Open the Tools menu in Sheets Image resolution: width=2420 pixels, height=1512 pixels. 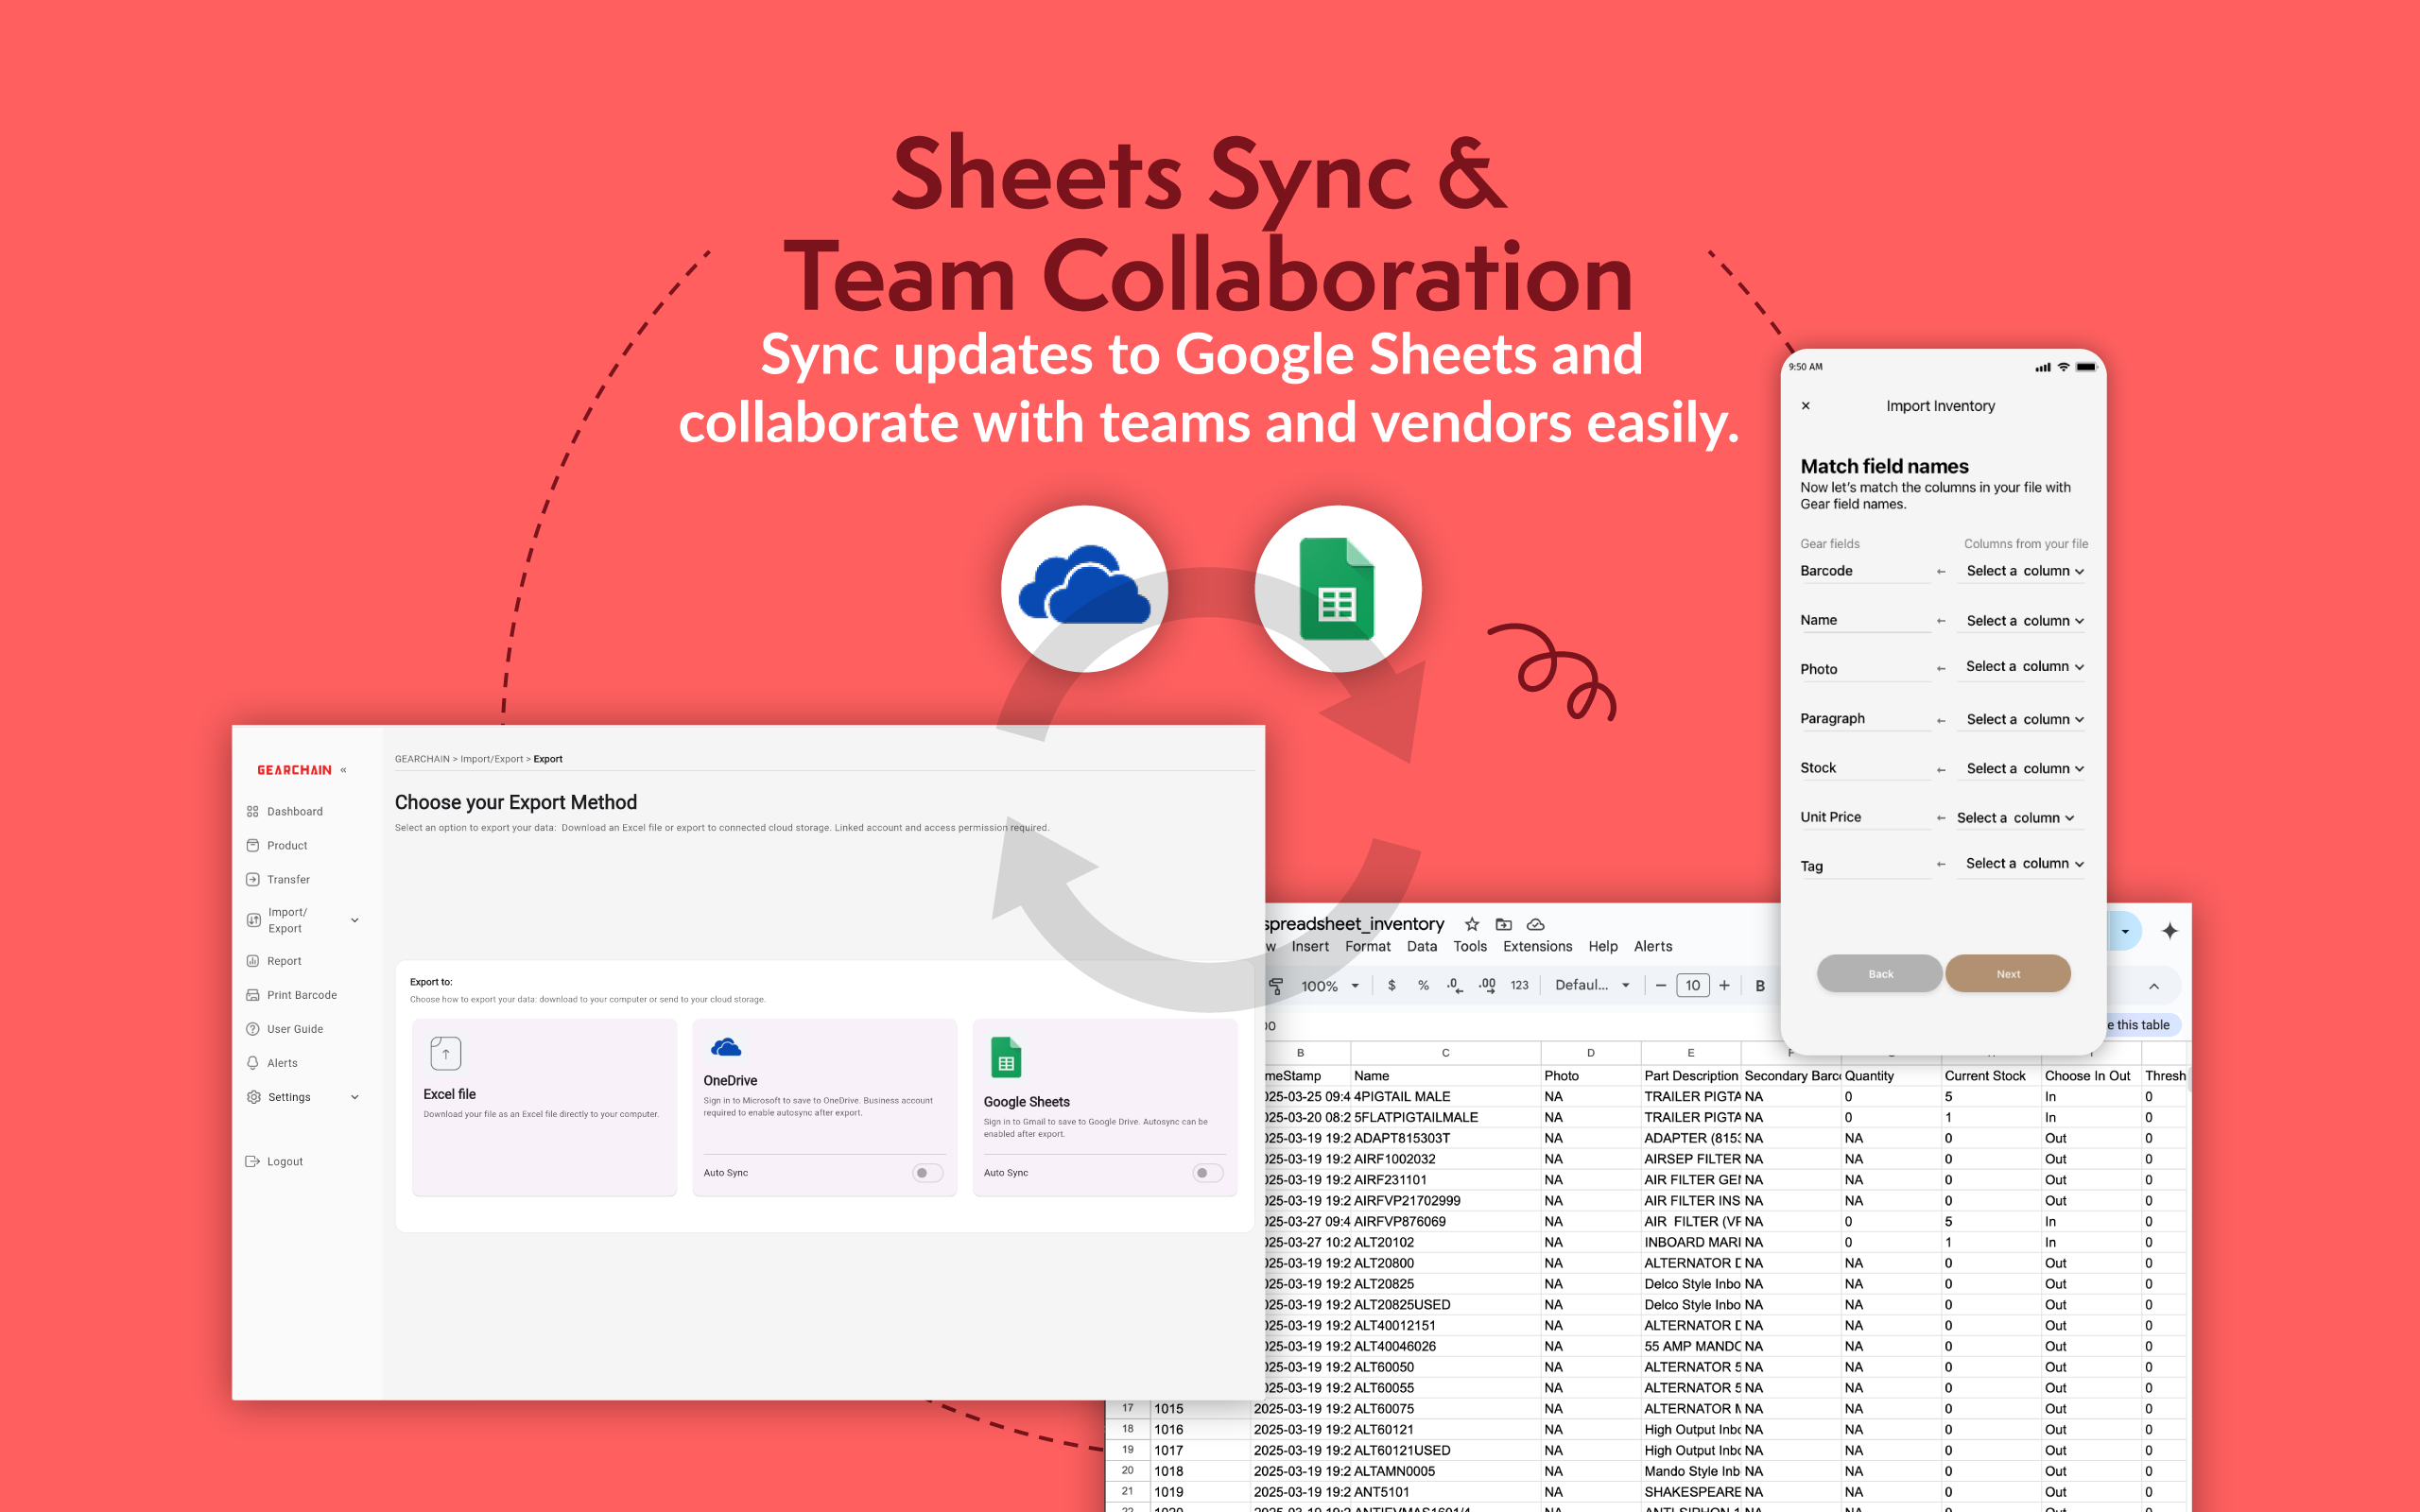(x=1470, y=946)
